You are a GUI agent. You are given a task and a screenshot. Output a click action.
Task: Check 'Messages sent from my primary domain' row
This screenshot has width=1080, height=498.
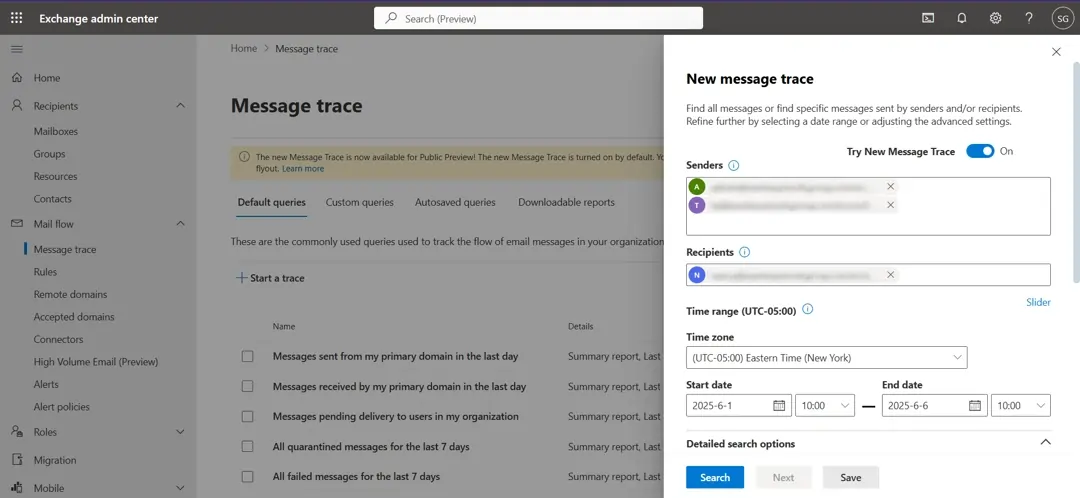point(247,356)
